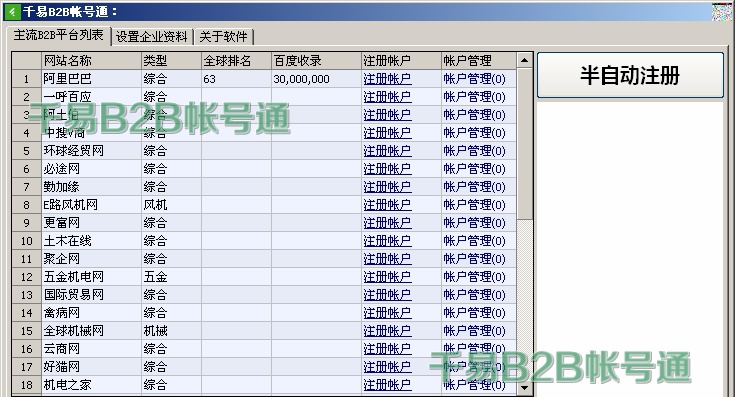Select the 一呼百应 site name cell
Viewport: 735px width, 397px height.
tap(91, 97)
